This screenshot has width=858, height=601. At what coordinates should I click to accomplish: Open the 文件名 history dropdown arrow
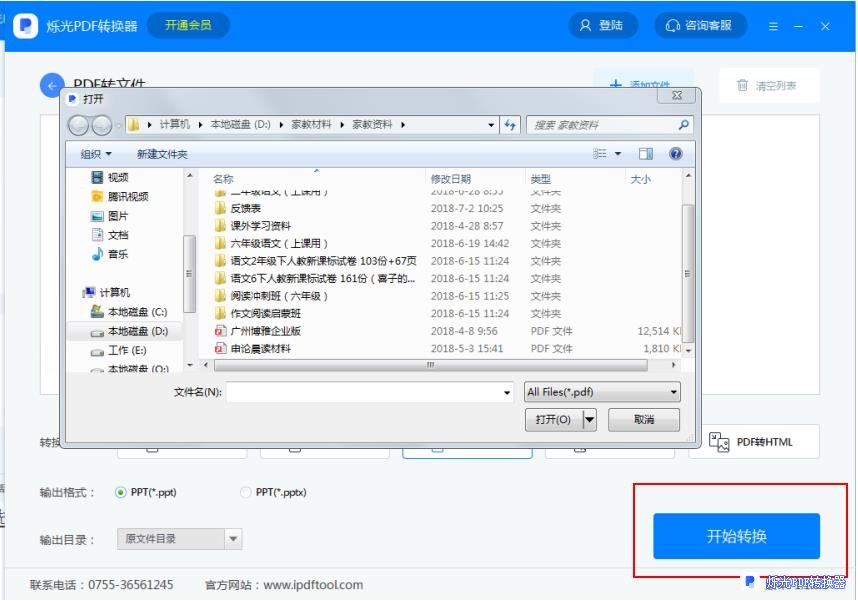point(507,392)
